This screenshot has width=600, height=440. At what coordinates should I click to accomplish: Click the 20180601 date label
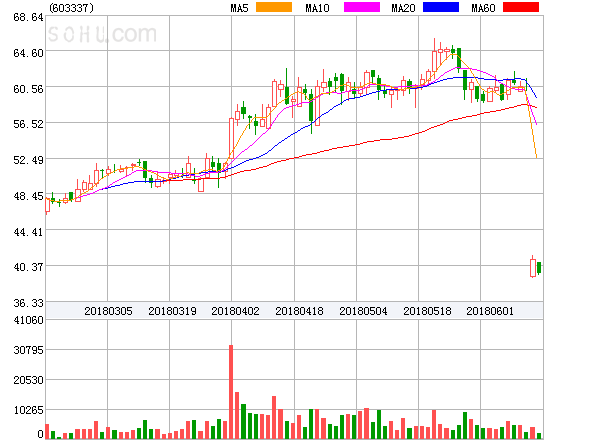tap(490, 311)
